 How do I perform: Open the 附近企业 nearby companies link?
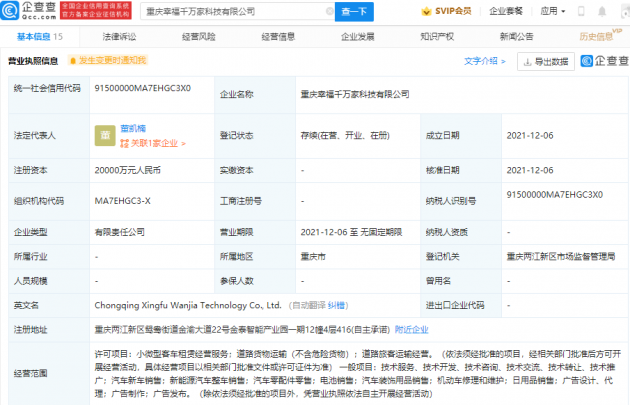click(x=411, y=329)
